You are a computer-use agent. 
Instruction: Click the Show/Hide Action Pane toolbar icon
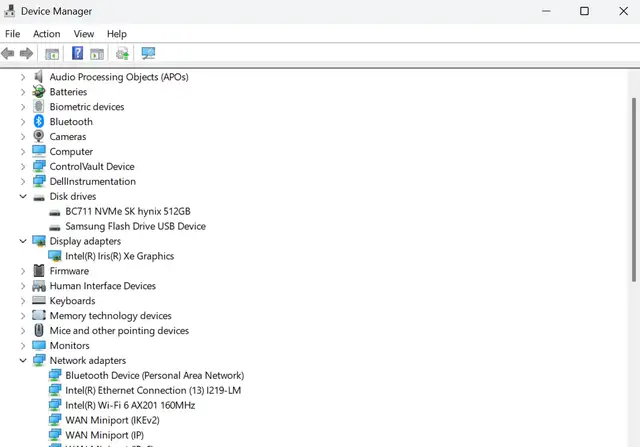97,53
